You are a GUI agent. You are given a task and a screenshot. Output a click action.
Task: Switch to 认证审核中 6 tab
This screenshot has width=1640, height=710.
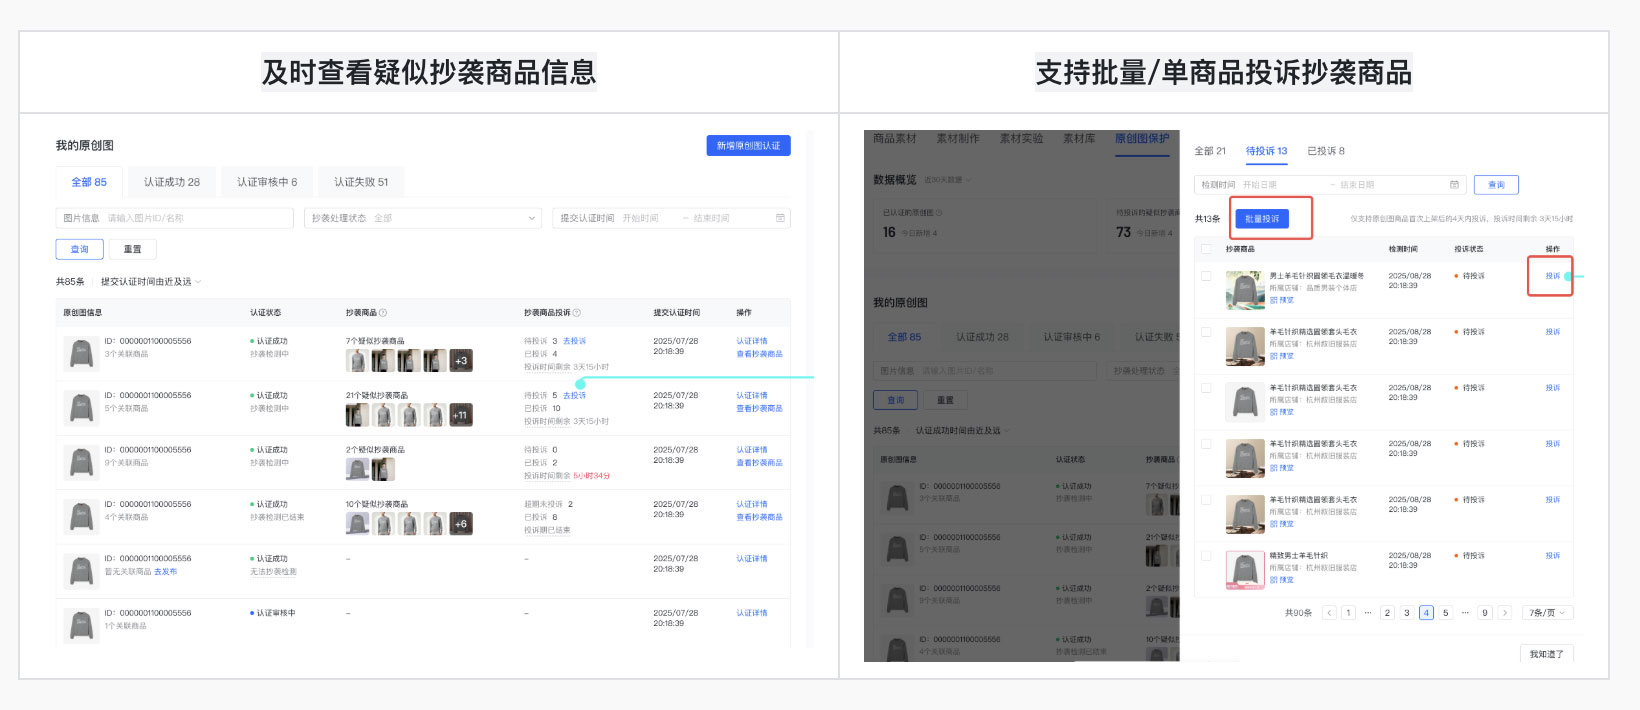(267, 182)
